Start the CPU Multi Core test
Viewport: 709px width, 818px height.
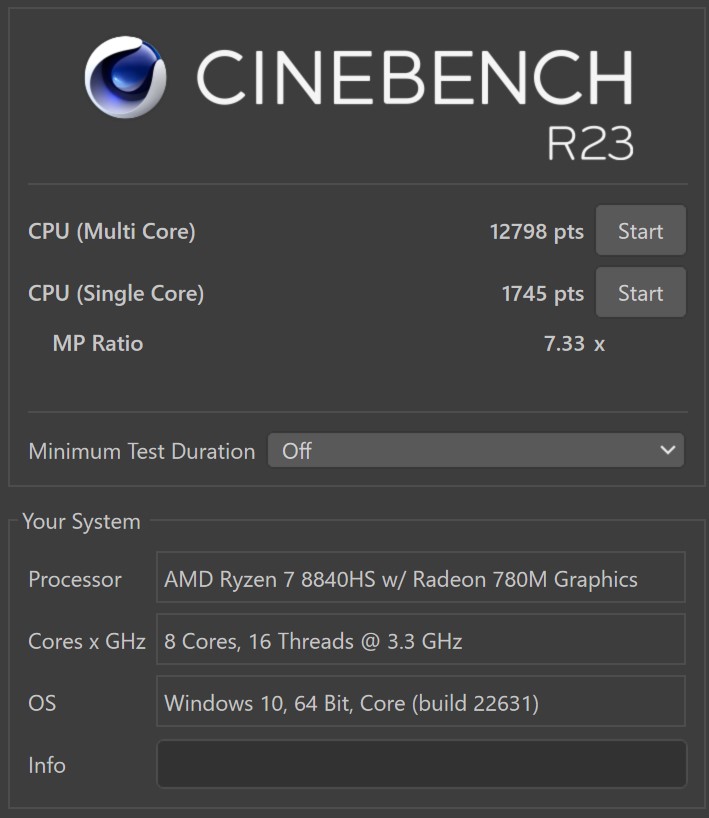(641, 231)
